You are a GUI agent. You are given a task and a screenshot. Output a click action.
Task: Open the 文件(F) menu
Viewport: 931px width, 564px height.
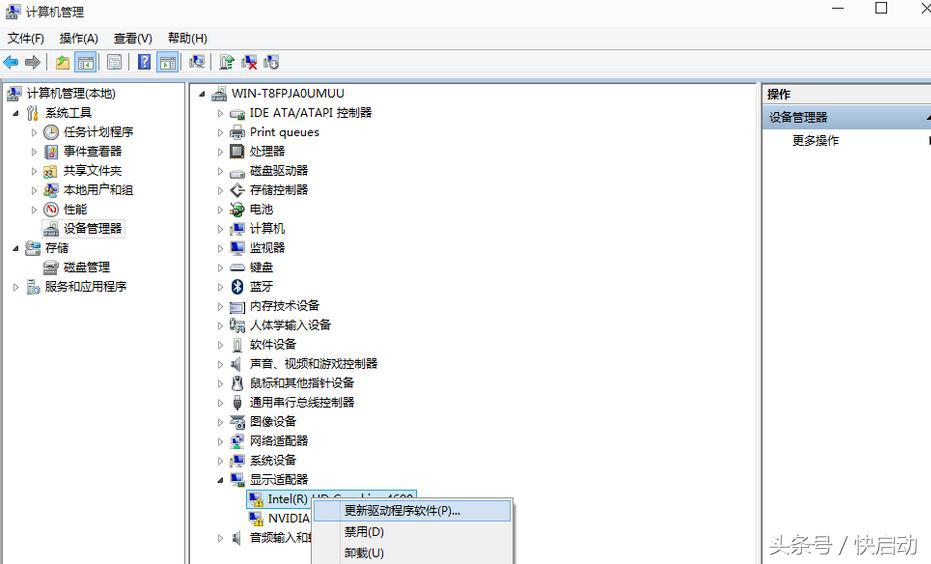point(26,38)
